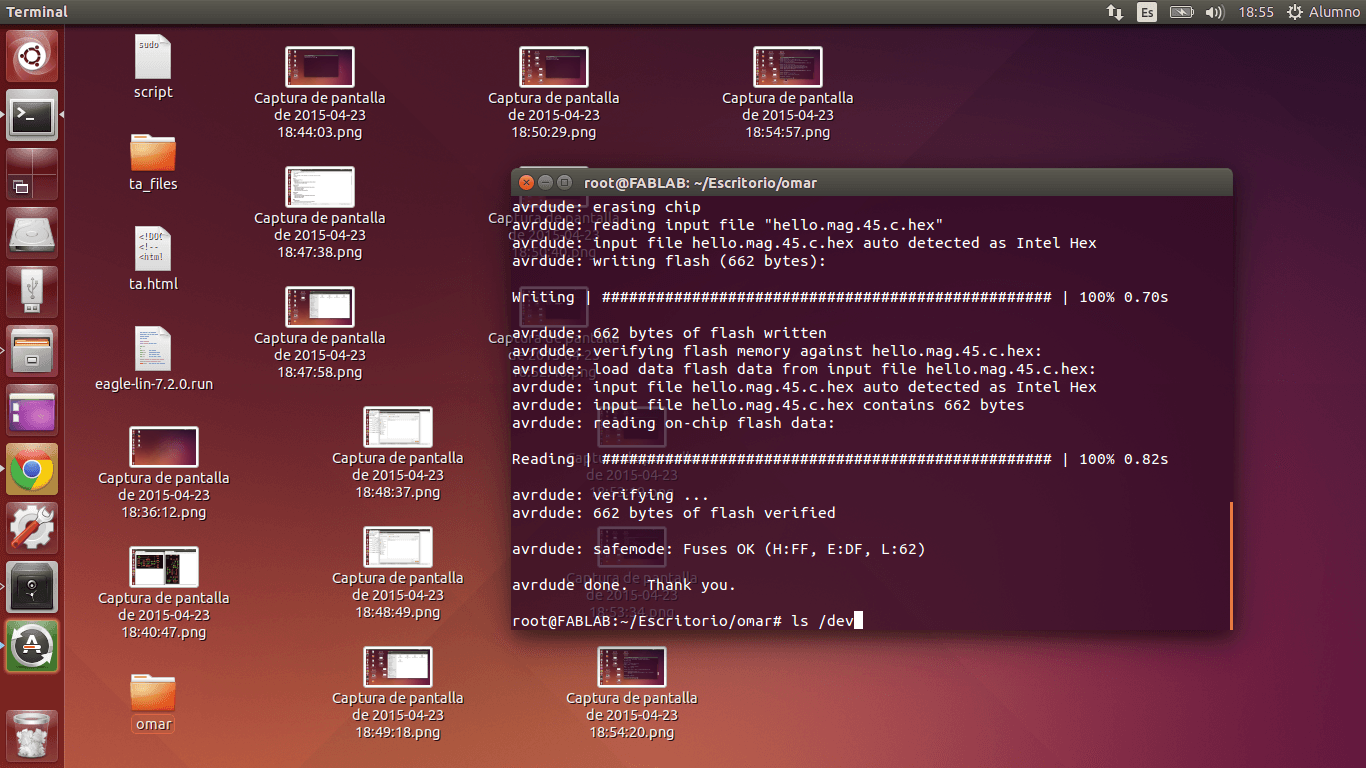
Task: Open the hard disk drive launcher icon
Action: [33, 233]
